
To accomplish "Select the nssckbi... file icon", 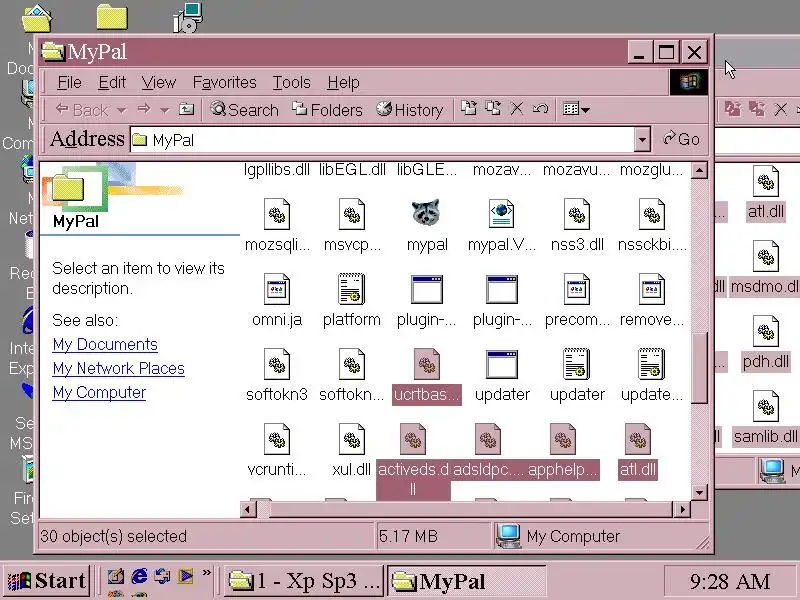I will (x=652, y=214).
